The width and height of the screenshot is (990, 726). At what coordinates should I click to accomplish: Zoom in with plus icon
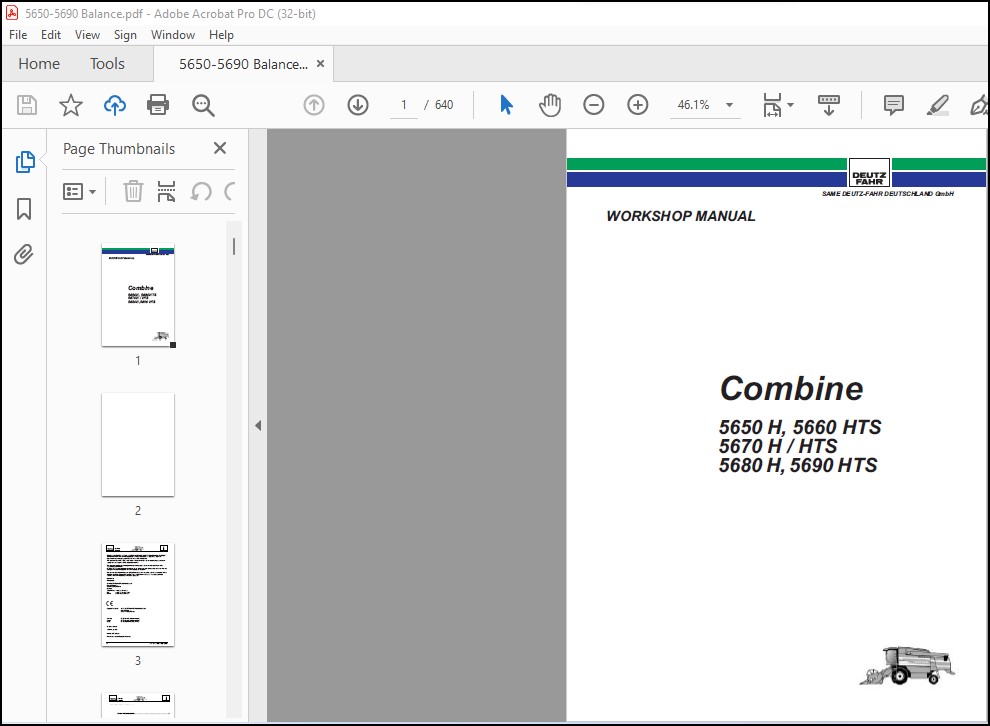638,105
